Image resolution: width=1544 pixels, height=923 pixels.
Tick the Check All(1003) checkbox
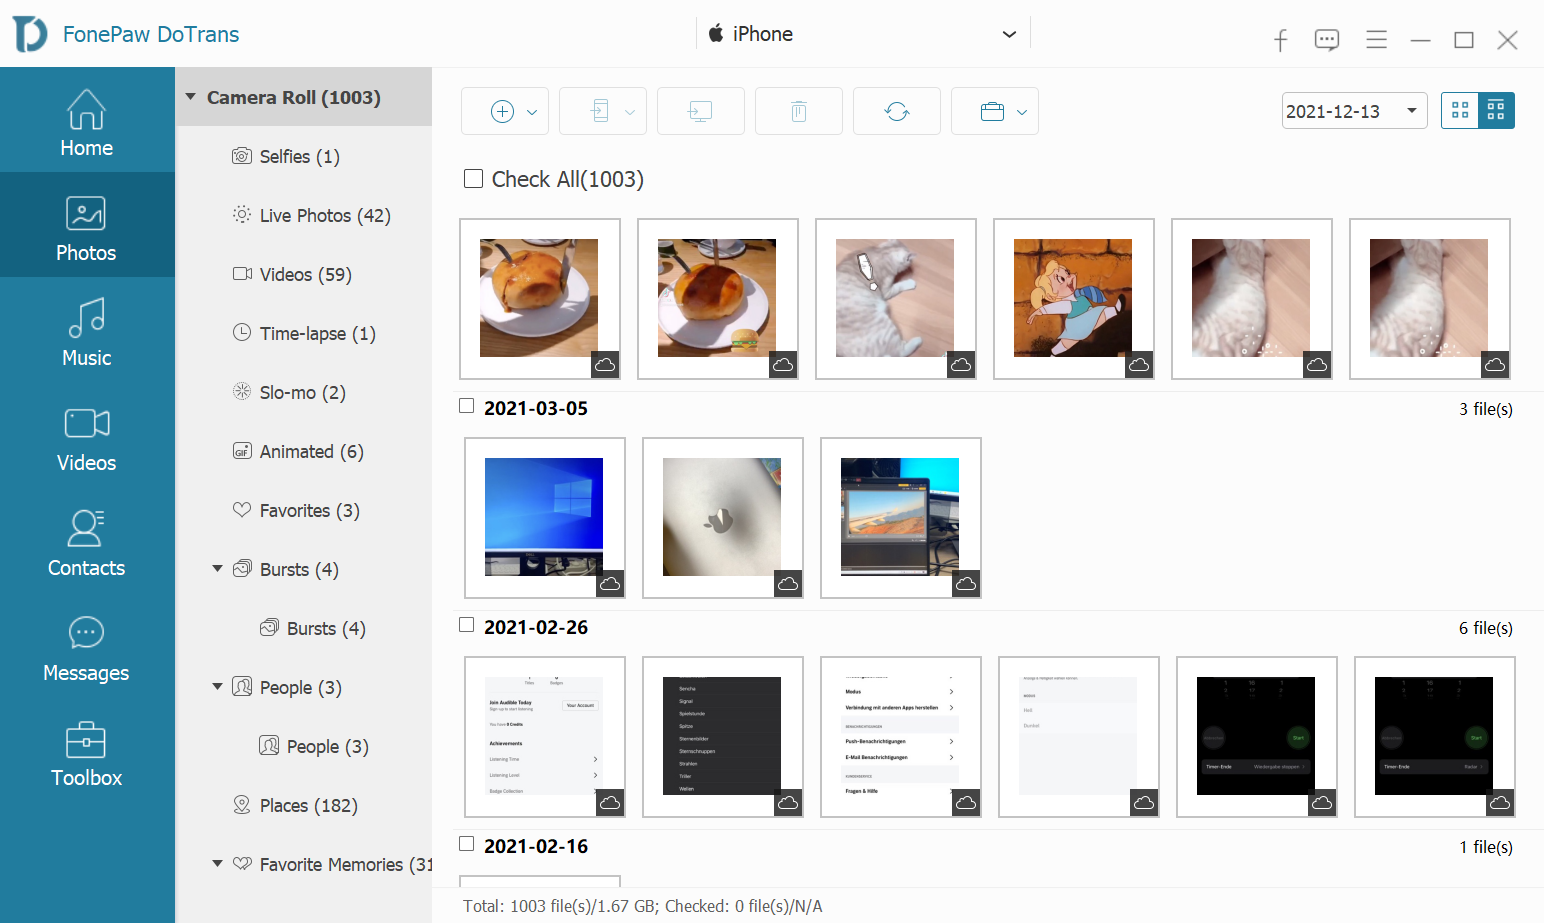click(474, 179)
